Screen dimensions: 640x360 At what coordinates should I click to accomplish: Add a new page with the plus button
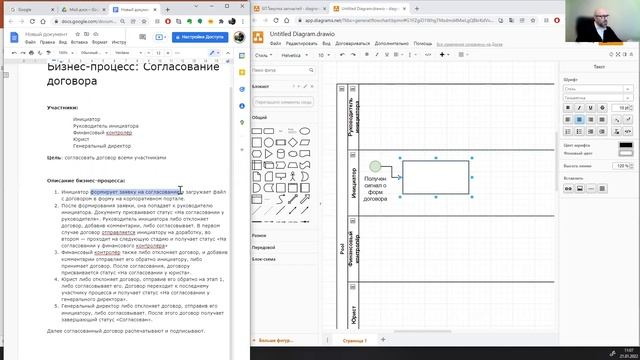(x=383, y=340)
